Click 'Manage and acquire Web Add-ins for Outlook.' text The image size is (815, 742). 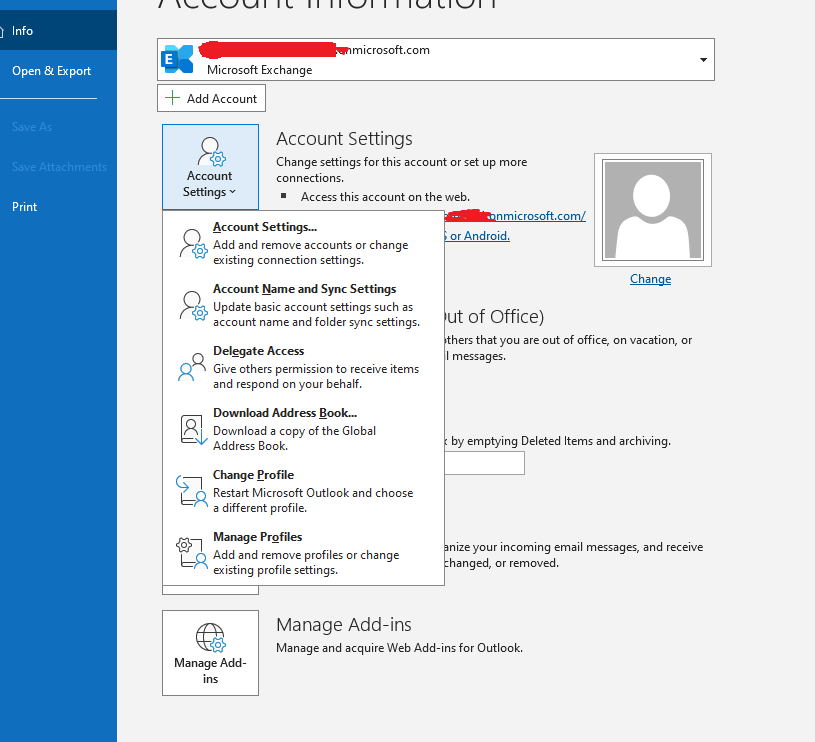(399, 648)
